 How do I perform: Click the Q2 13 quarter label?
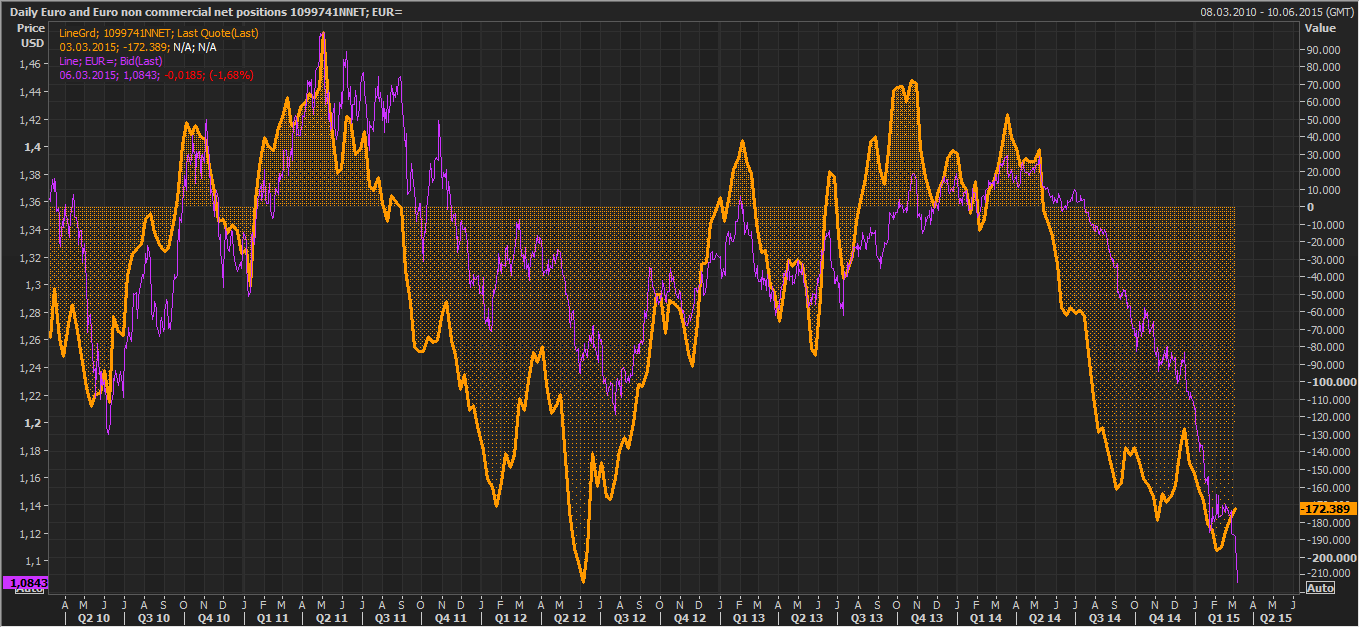click(806, 618)
